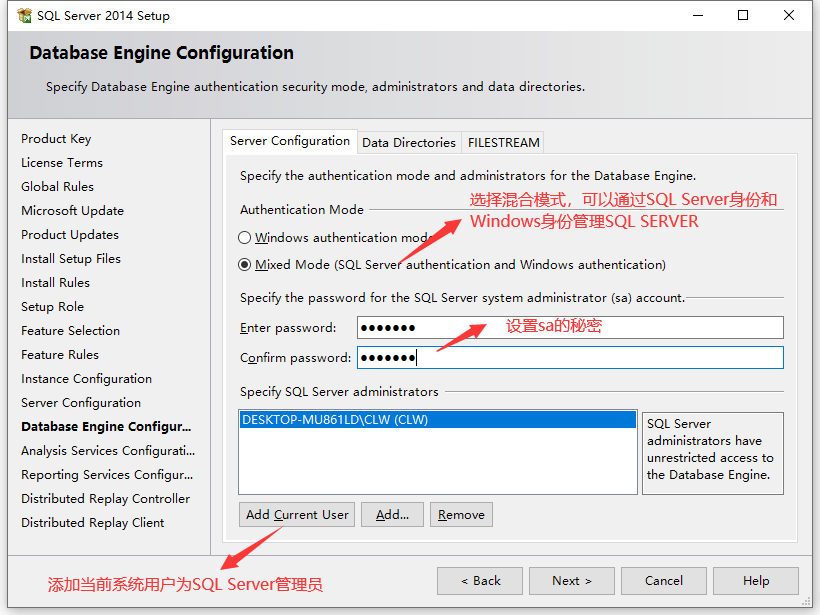Click the SQL Server administrators description box

(x=713, y=453)
